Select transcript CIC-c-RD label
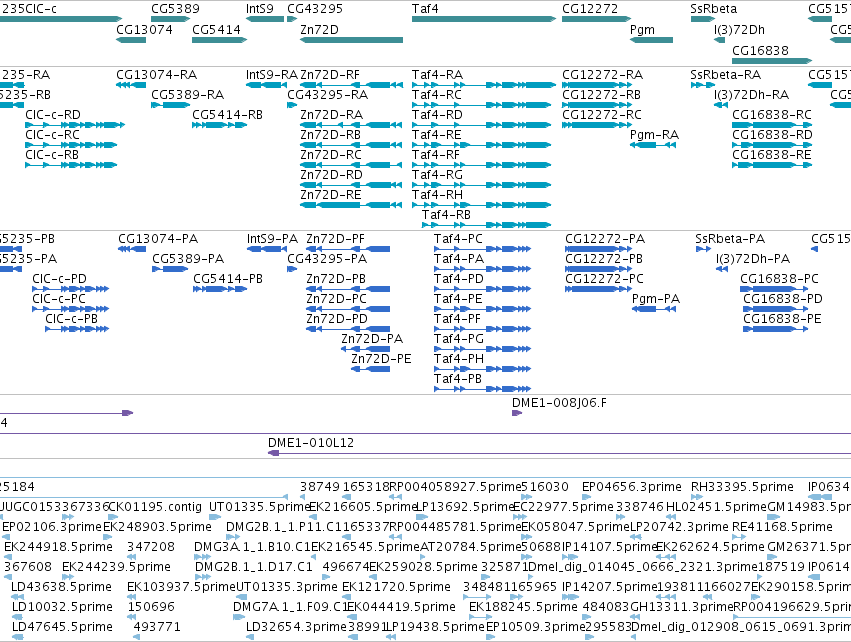851x642 pixels. coord(53,115)
